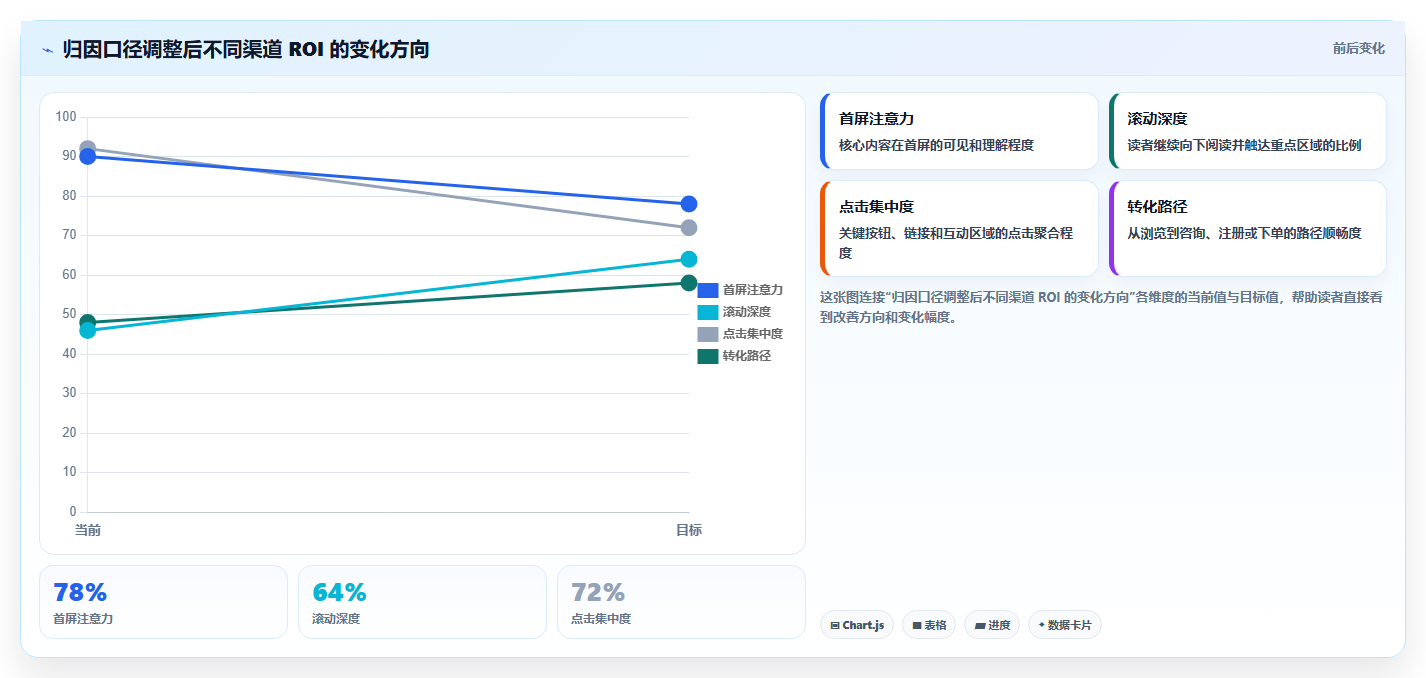
Task: Open the 78% 首屏注意力 stat card
Action: click(x=163, y=602)
